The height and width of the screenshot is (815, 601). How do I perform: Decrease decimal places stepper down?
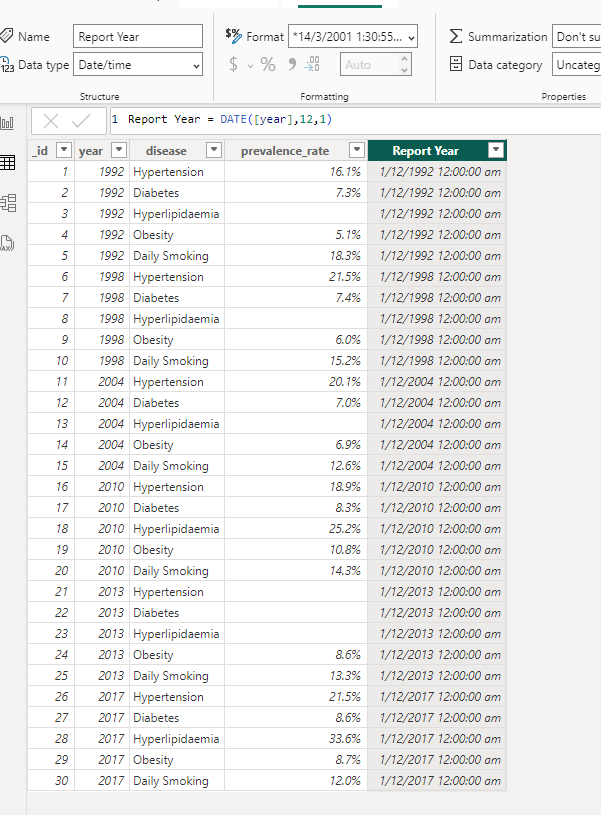click(404, 71)
